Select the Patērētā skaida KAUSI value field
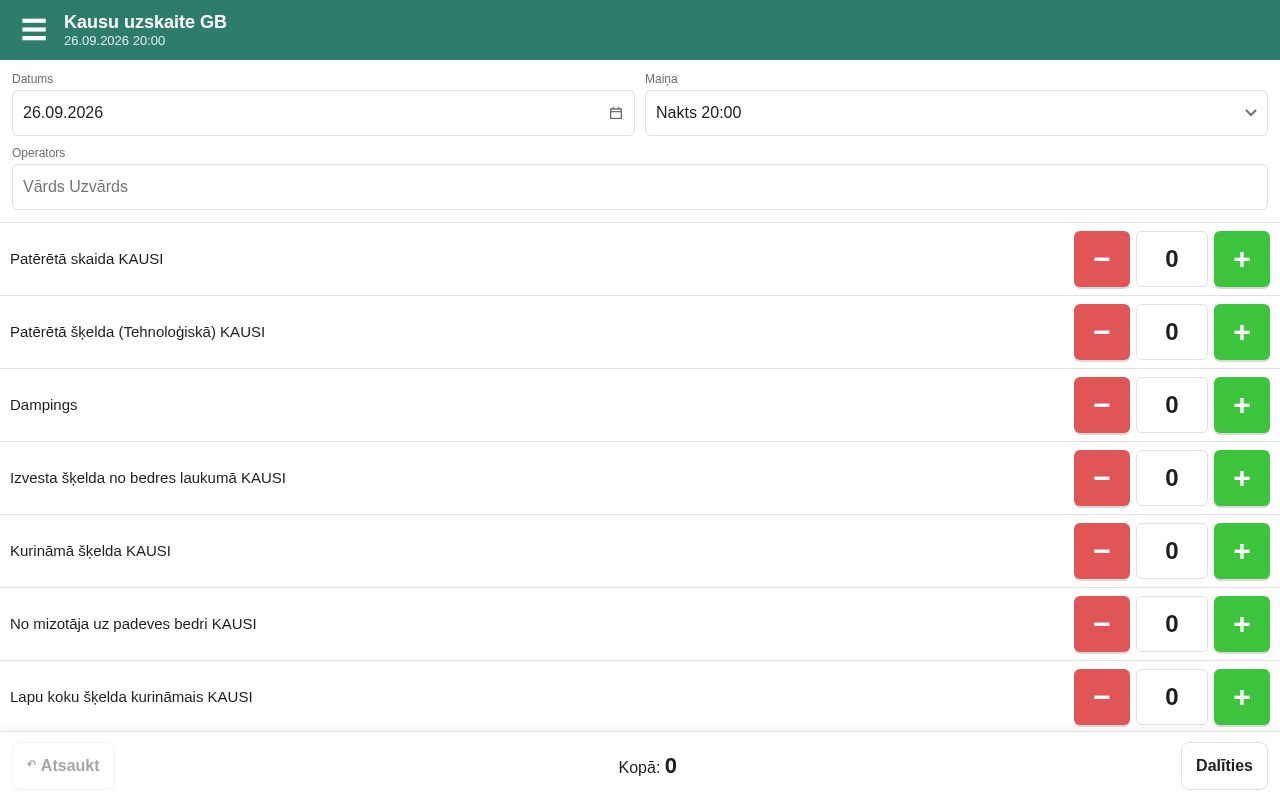The image size is (1280, 800). [x=1172, y=259]
